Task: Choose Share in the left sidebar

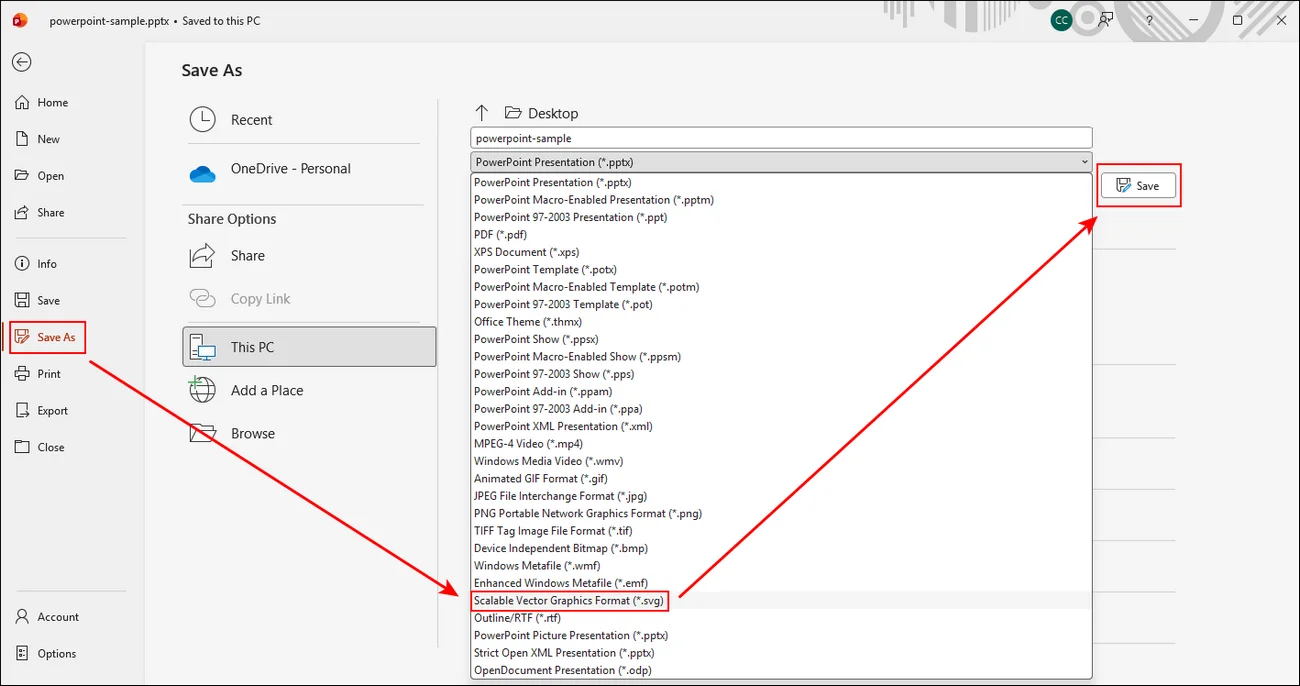Action: (40, 212)
